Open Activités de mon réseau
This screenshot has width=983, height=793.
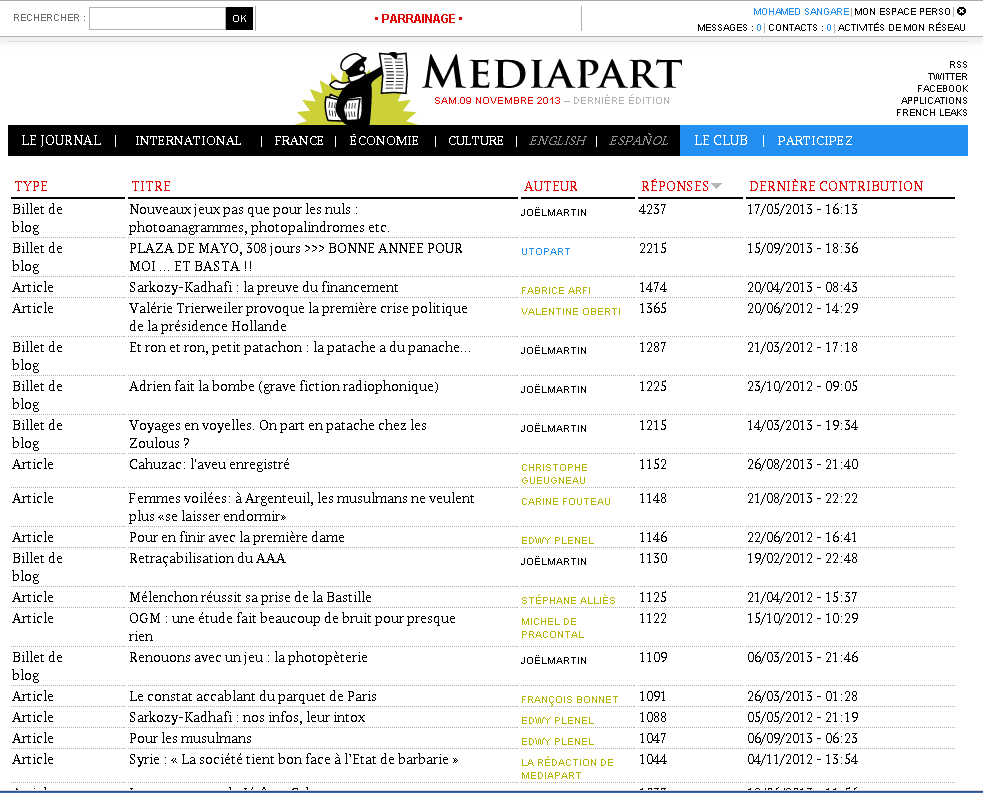[x=902, y=28]
